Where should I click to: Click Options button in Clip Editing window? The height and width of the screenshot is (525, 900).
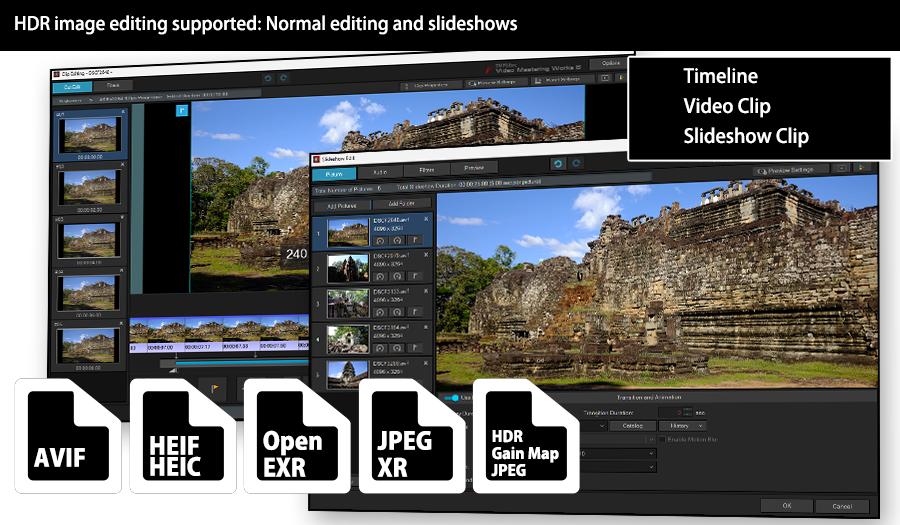(x=610, y=63)
